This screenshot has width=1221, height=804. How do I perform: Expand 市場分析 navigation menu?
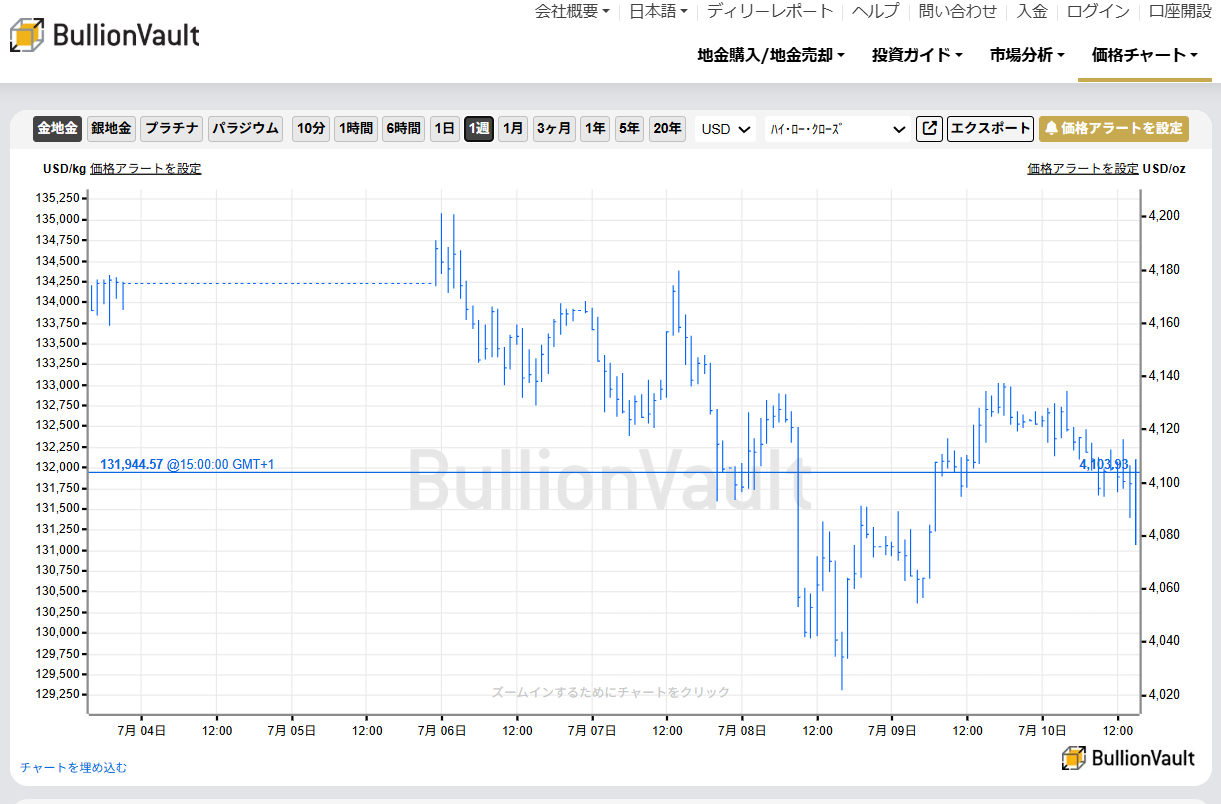coord(1027,55)
